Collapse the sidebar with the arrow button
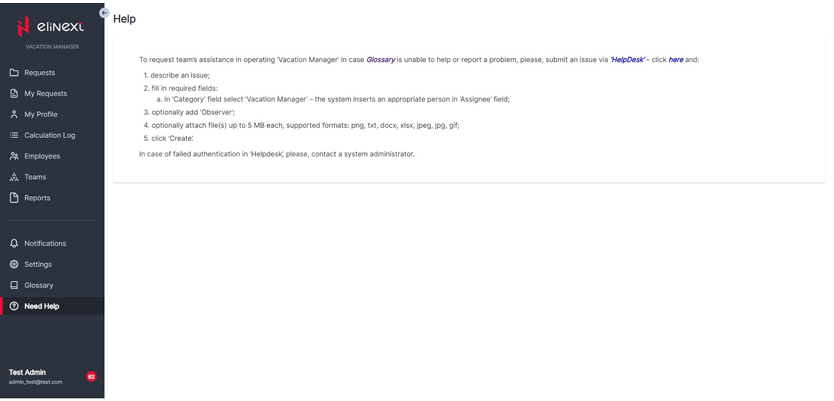This screenshot has width=834, height=401. click(105, 12)
